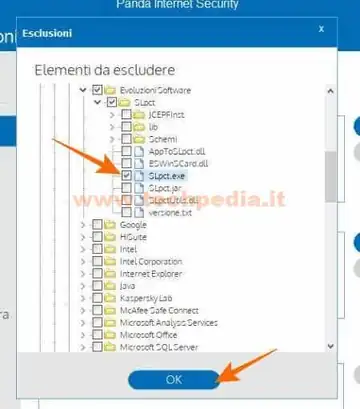The image size is (360, 409).
Task: Close the Esclusioni dialog
Action: [x=321, y=29]
